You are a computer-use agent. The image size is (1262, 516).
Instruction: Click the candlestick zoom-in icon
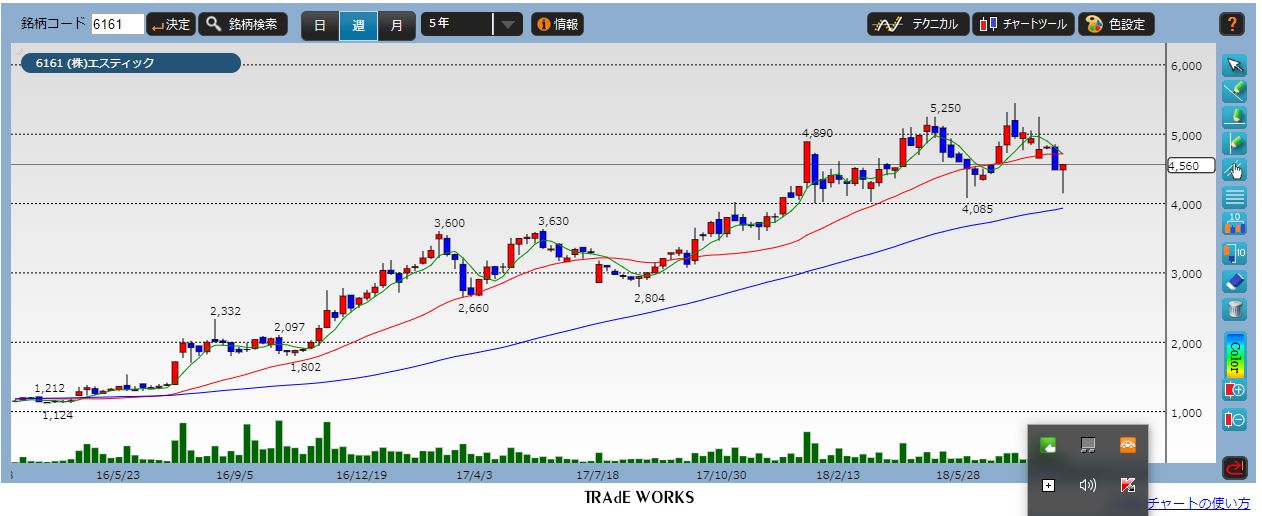point(1234,390)
